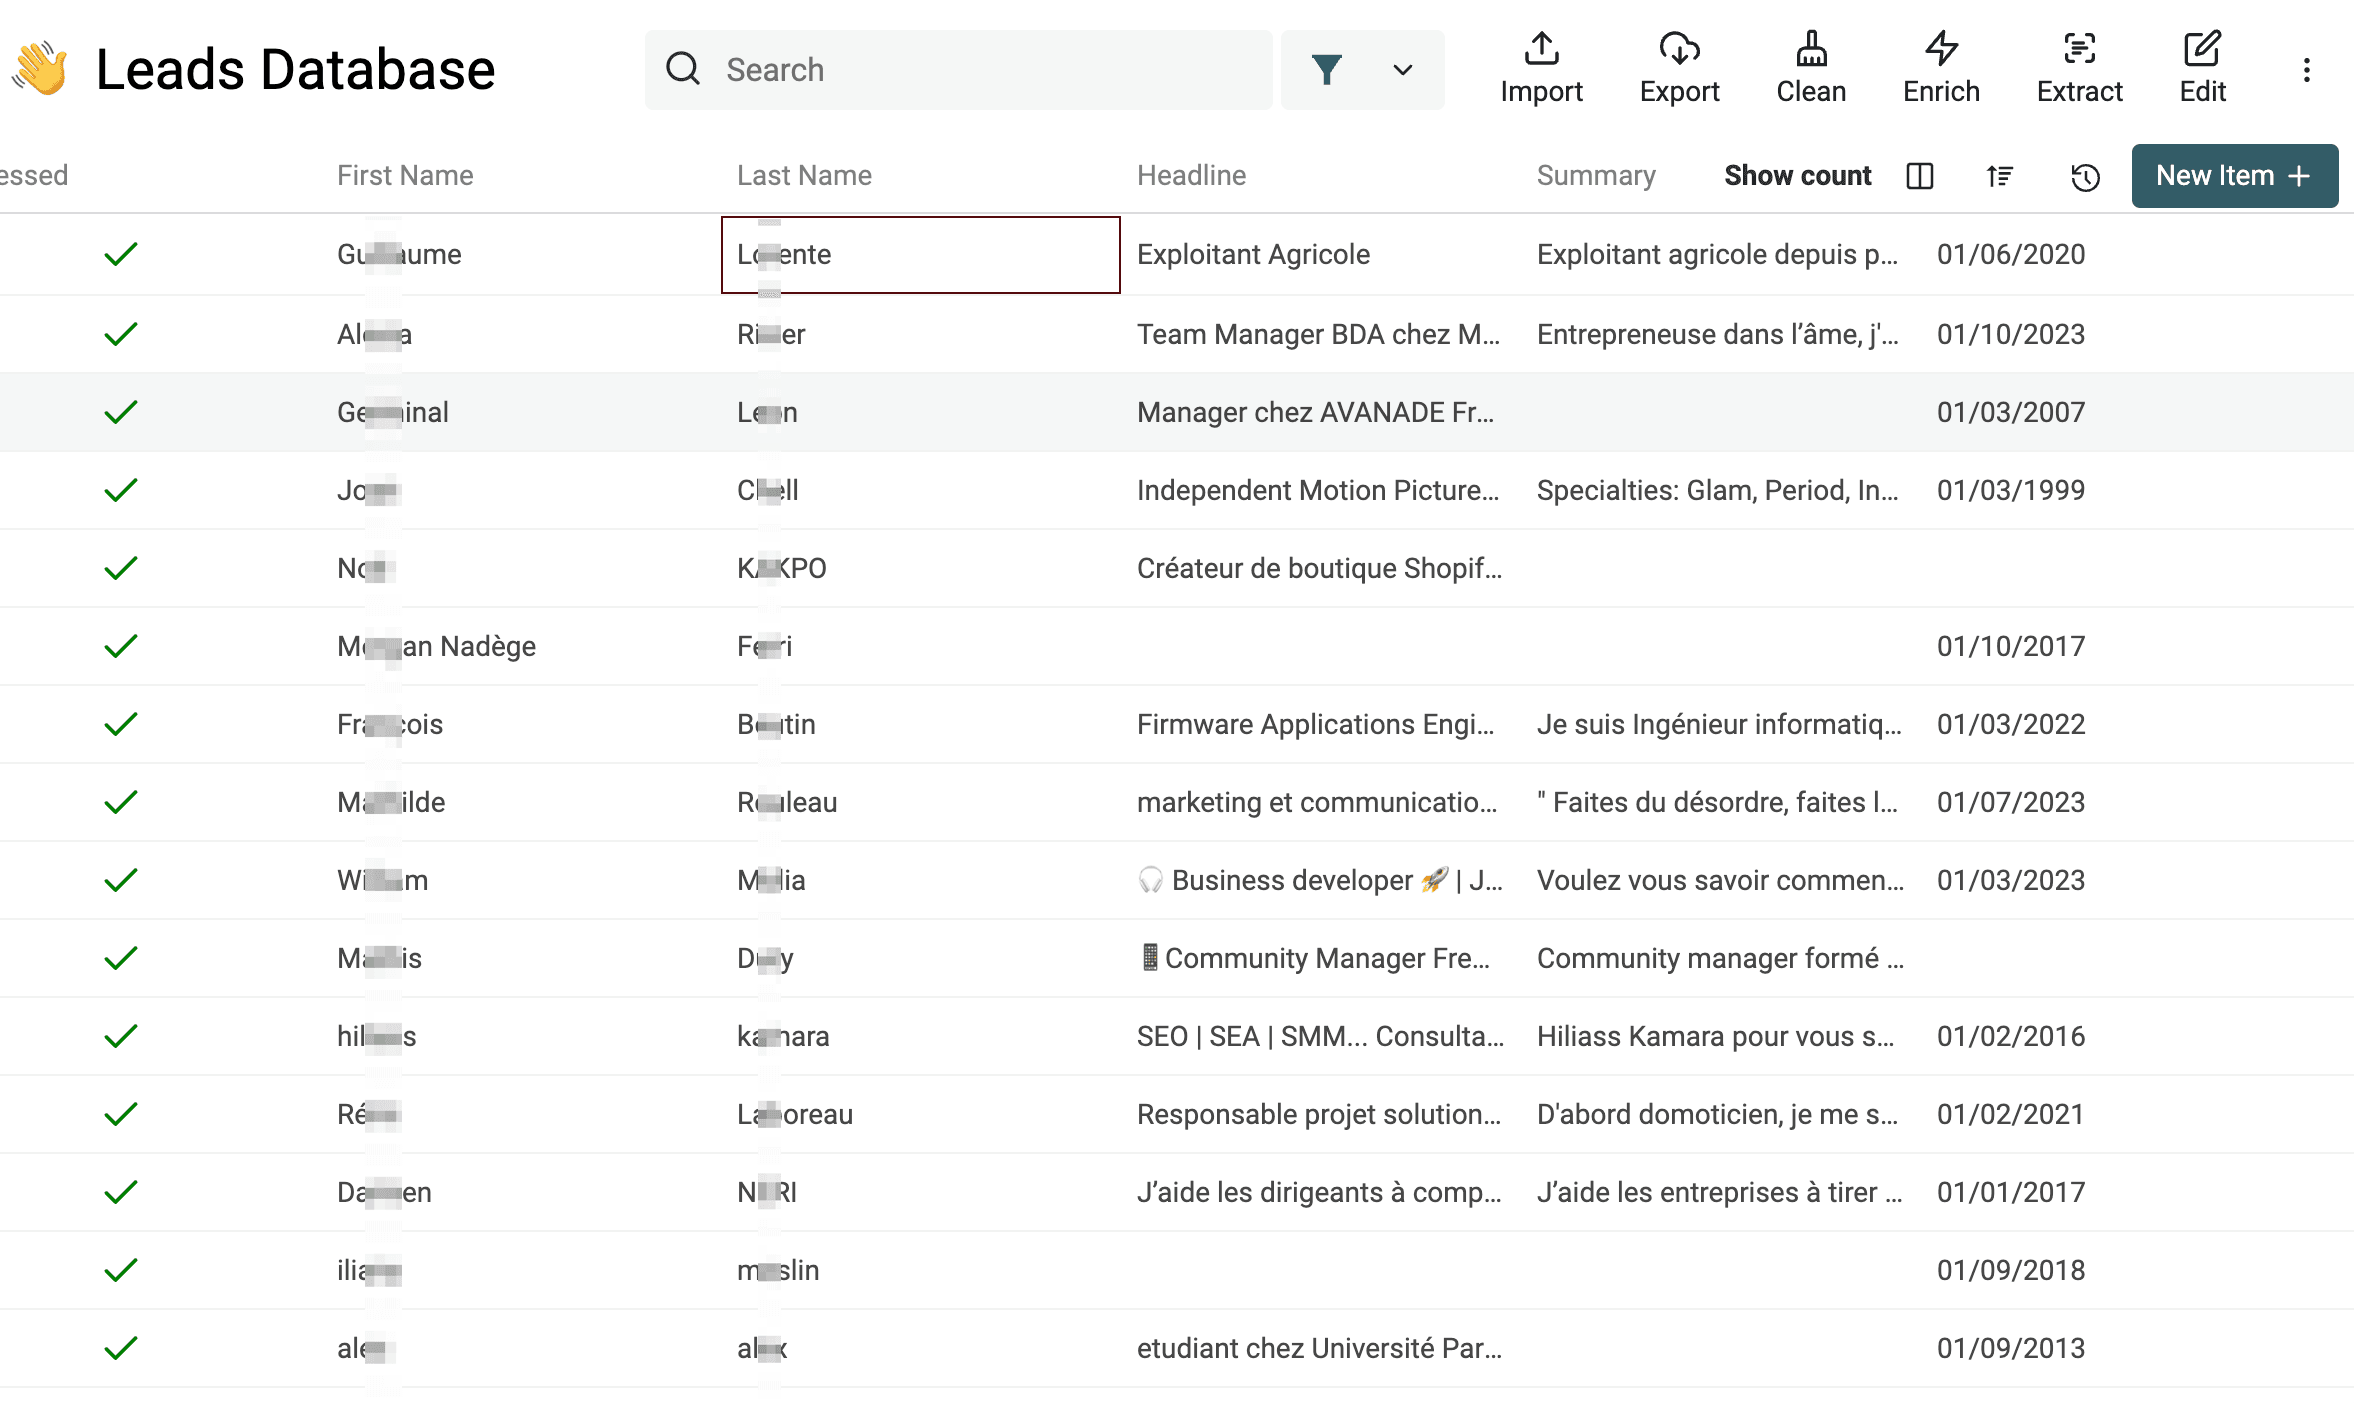Toggle processed checkmark for Team Manager BDA row
Image resolution: width=2354 pixels, height=1408 pixels.
tap(120, 334)
